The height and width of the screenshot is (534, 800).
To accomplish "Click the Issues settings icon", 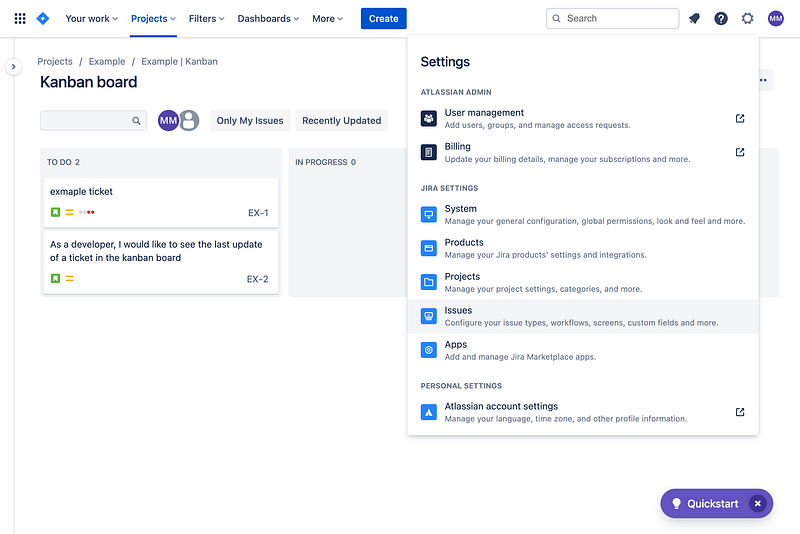I will [x=429, y=316].
